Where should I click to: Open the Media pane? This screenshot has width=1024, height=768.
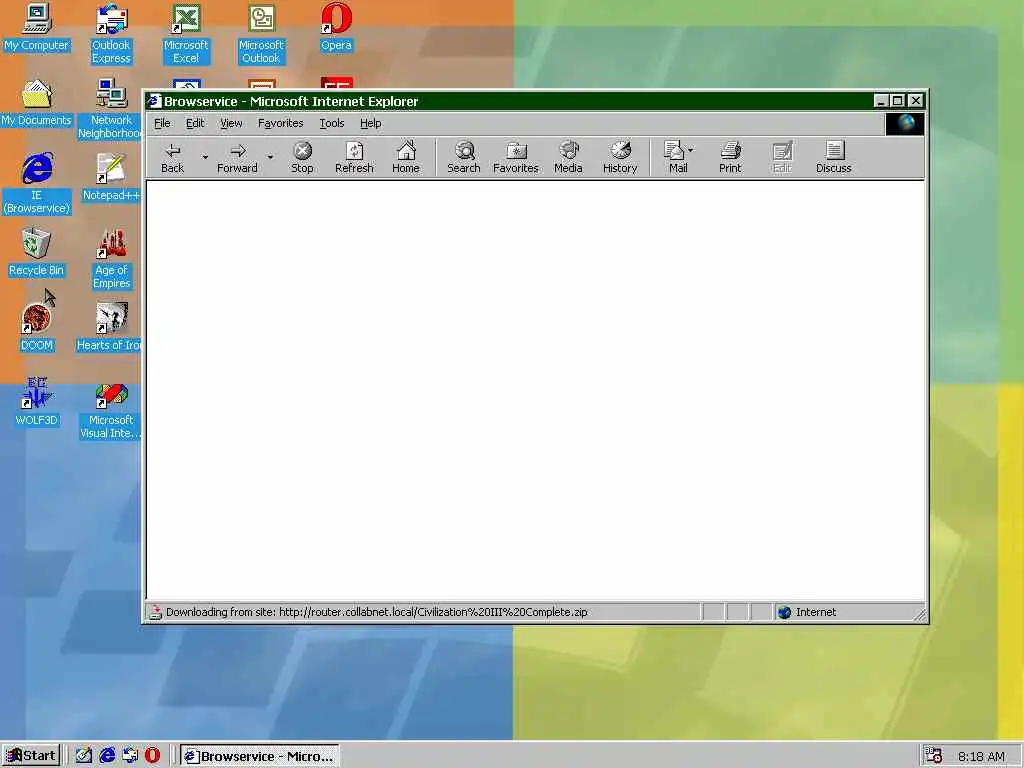pyautogui.click(x=568, y=157)
